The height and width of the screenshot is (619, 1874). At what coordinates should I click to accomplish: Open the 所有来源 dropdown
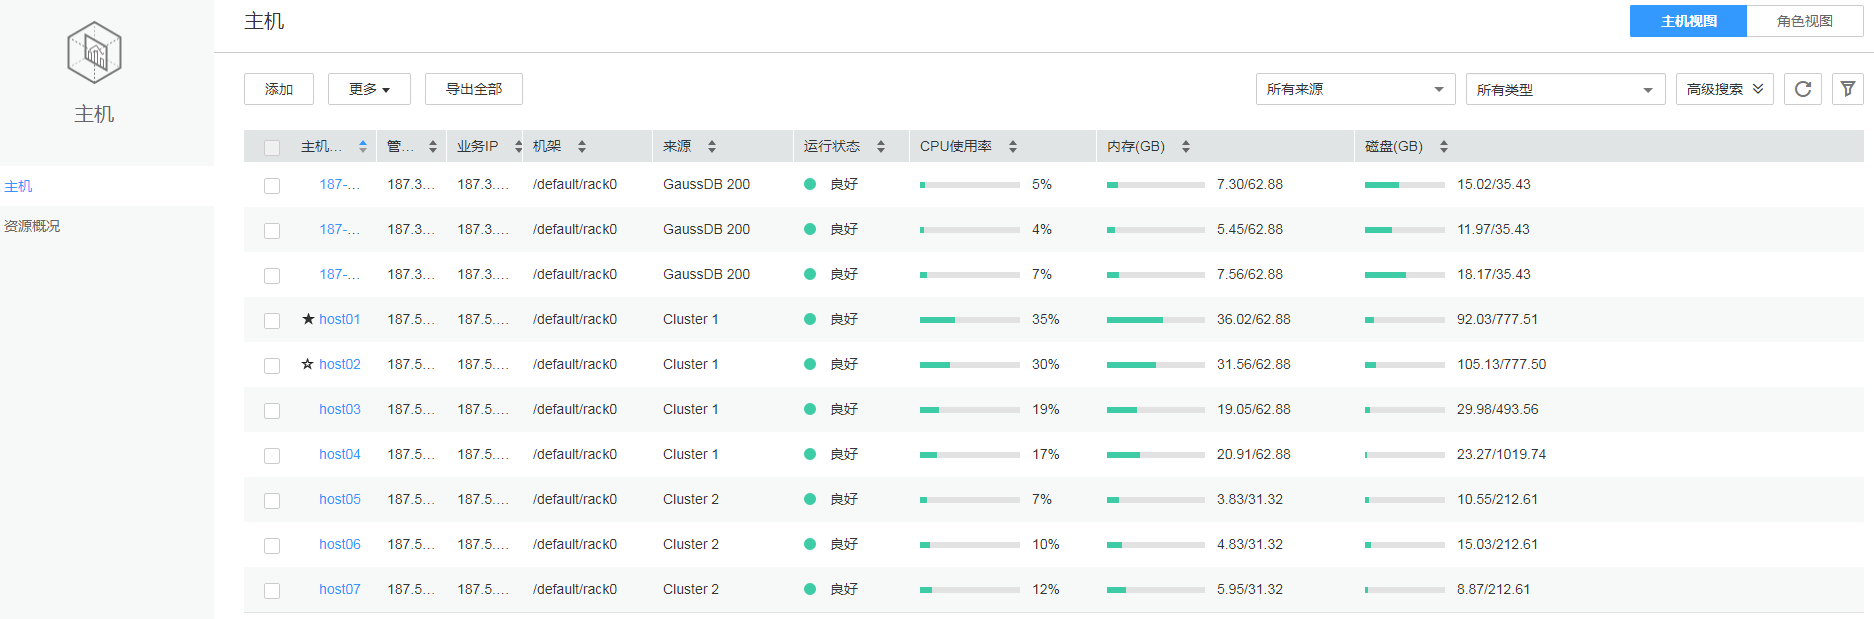(x=1355, y=89)
